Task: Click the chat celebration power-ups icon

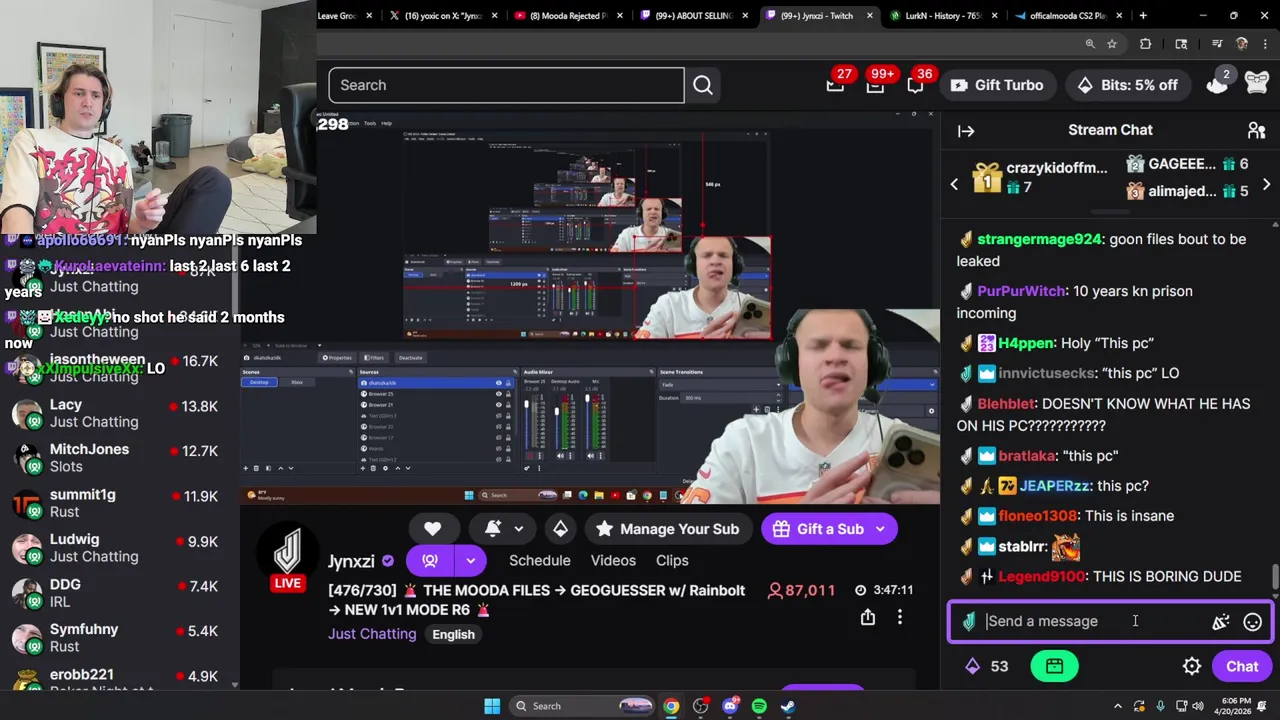Action: point(1220,622)
